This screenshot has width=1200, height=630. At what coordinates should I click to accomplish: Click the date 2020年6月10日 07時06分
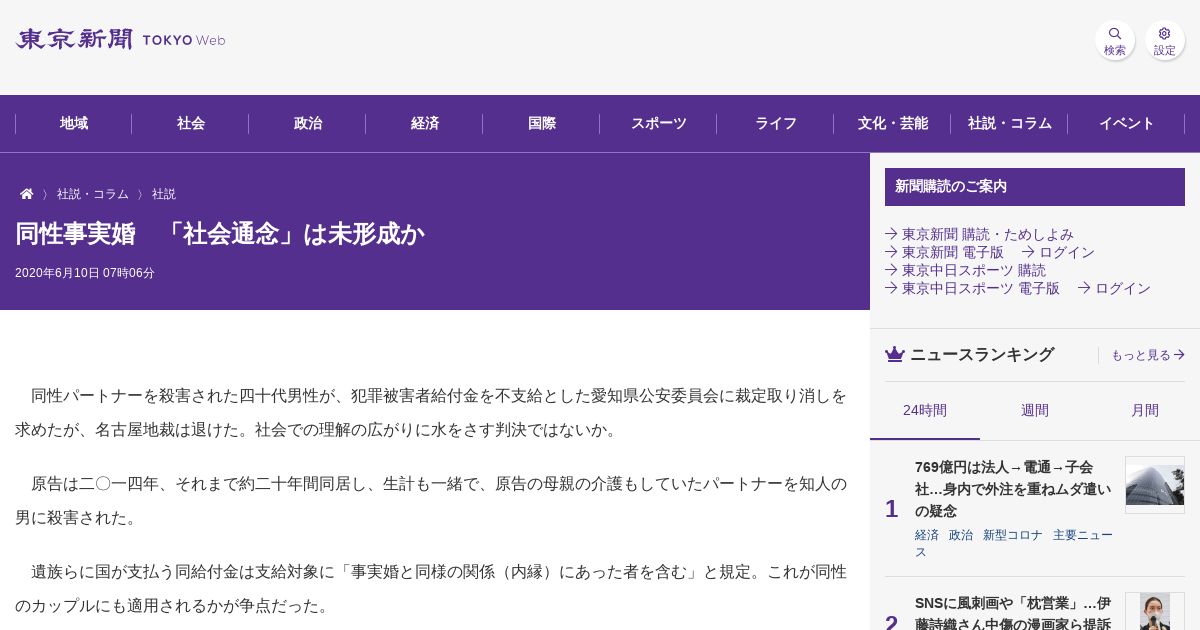point(85,273)
